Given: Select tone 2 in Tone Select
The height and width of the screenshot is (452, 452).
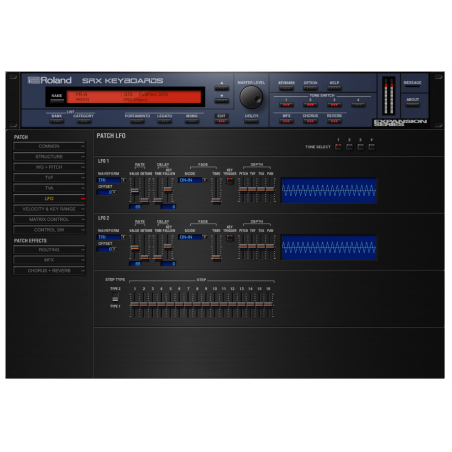Looking at the screenshot, I should (349, 147).
